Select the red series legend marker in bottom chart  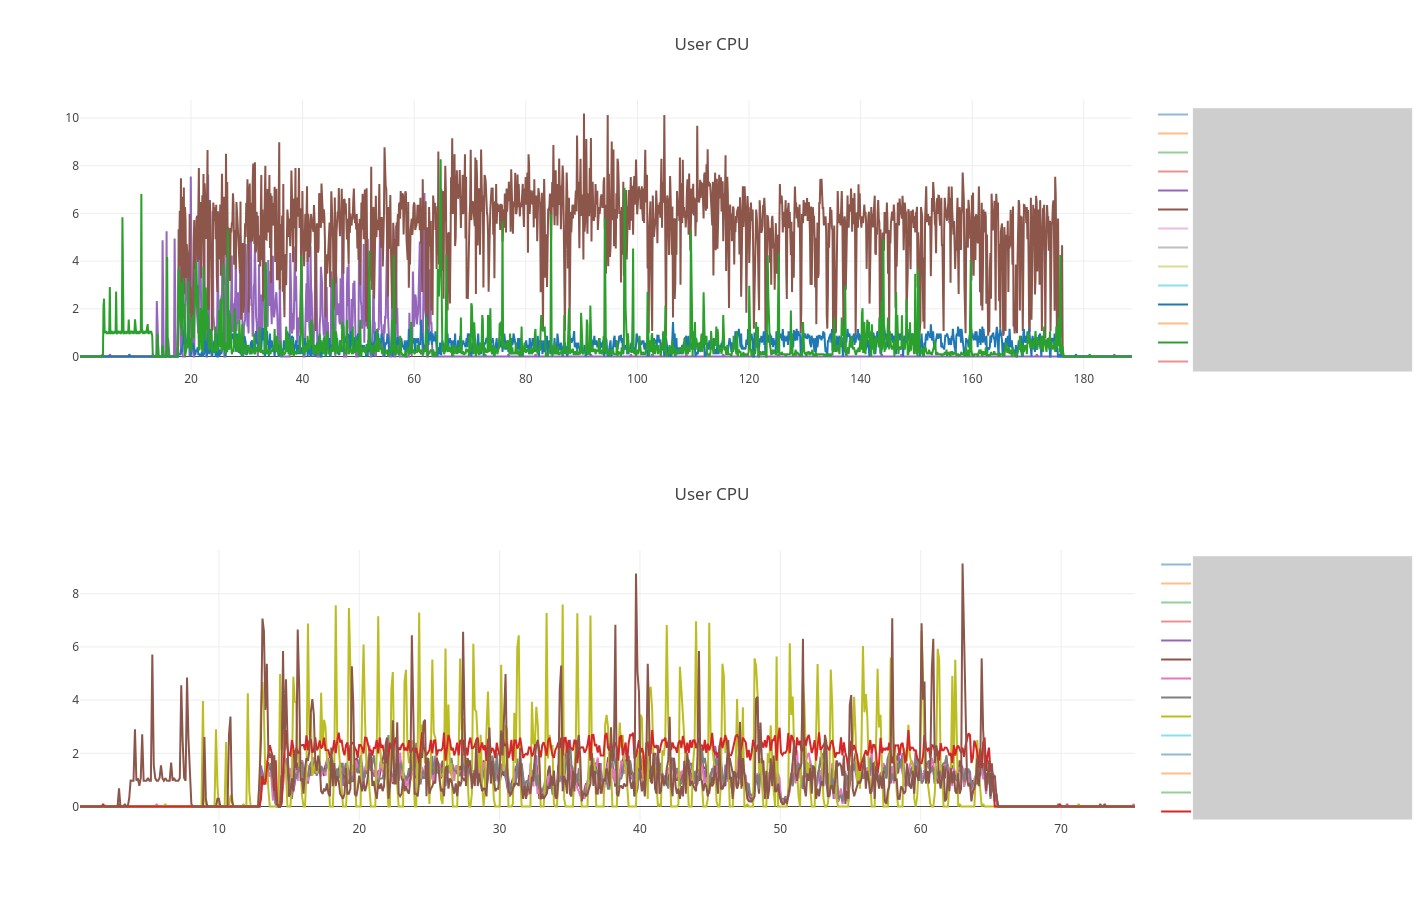tap(1175, 810)
